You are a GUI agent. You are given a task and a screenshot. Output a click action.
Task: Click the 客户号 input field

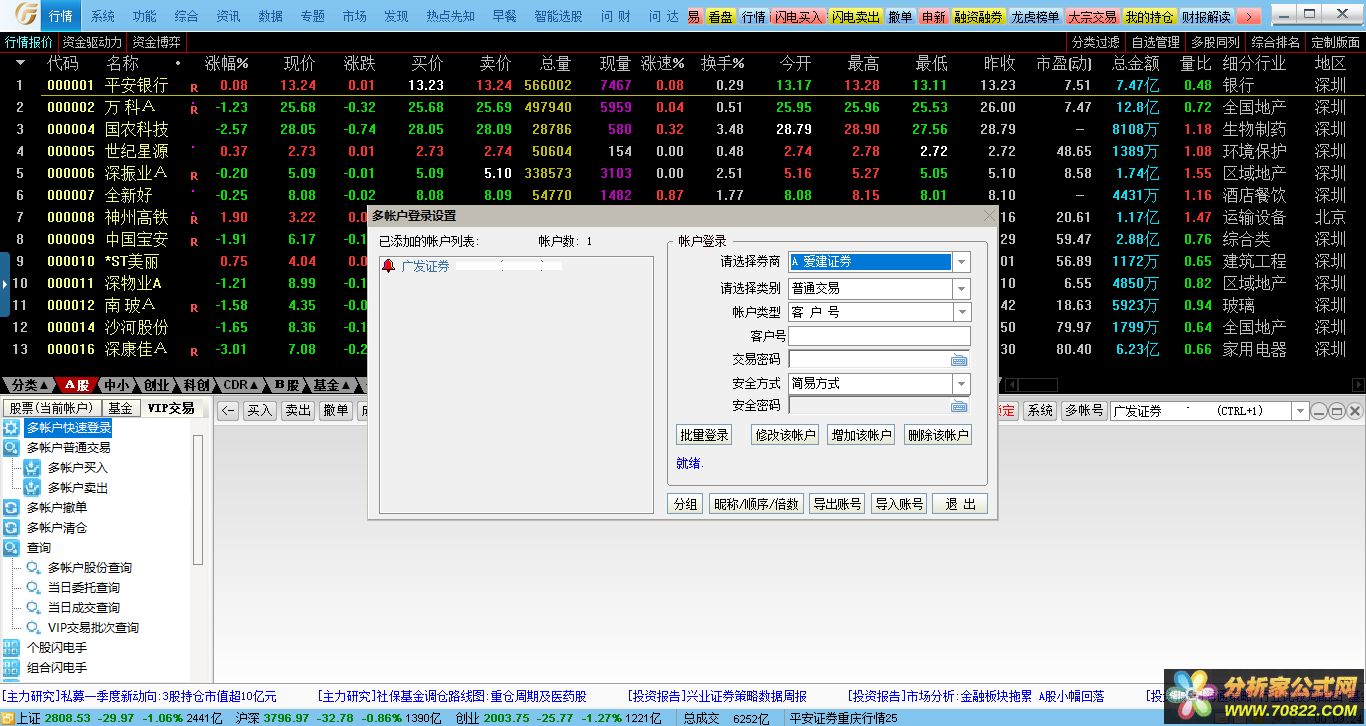pos(879,336)
